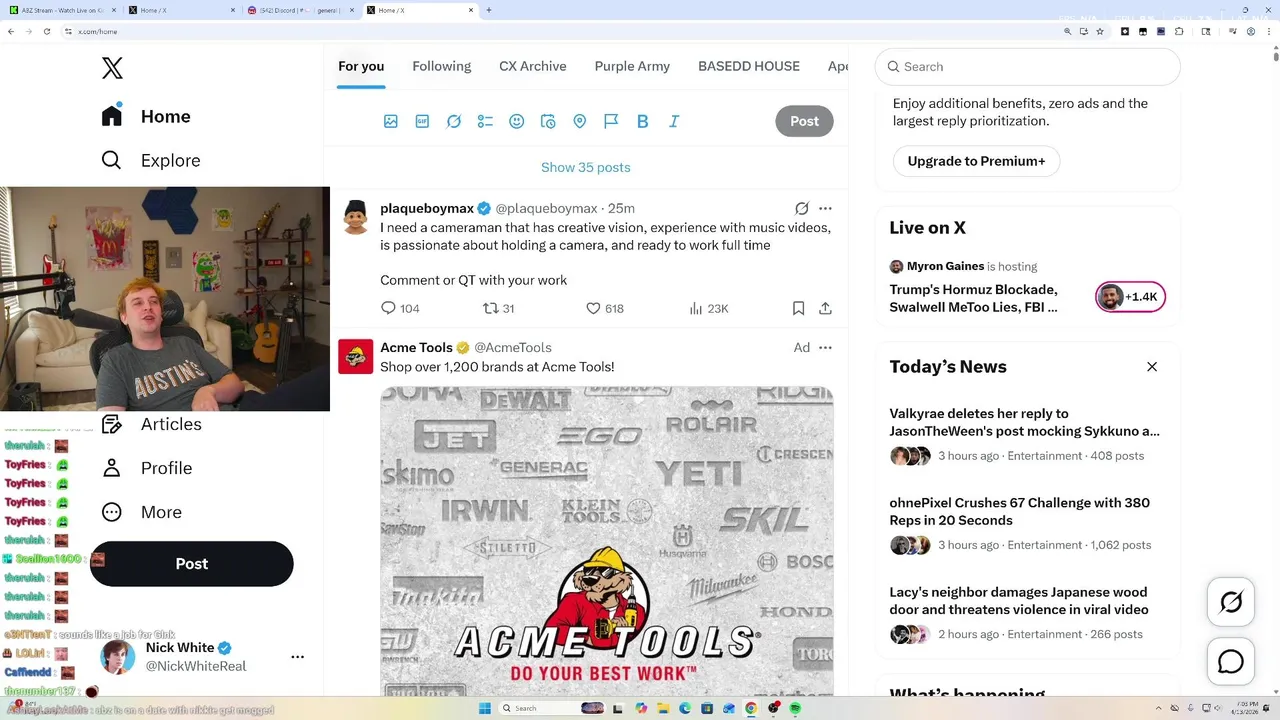
Task: Show 35 new posts
Action: tap(586, 167)
